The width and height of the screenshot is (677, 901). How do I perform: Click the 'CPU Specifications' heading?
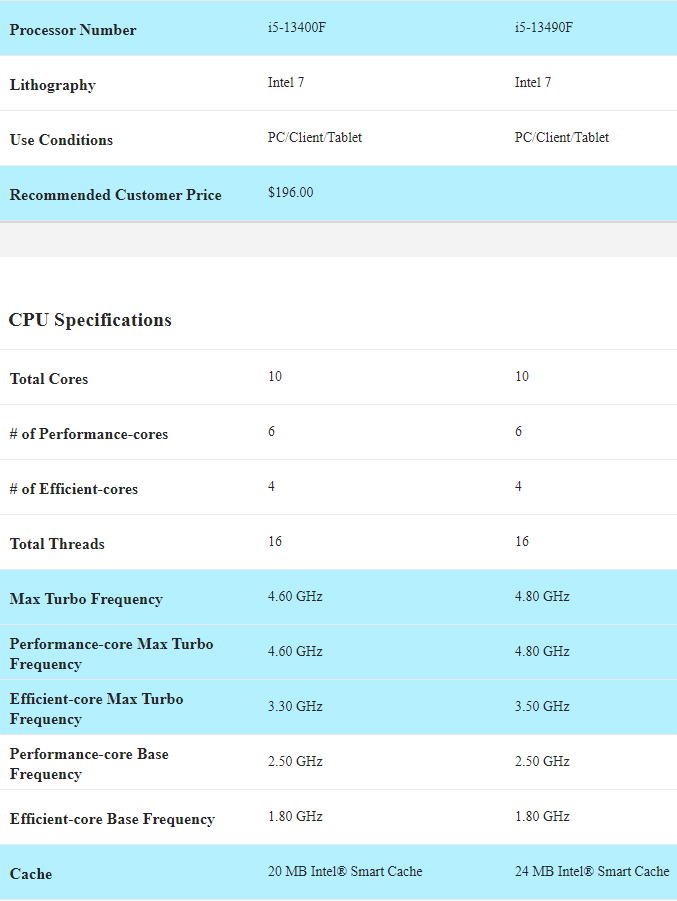tap(90, 320)
